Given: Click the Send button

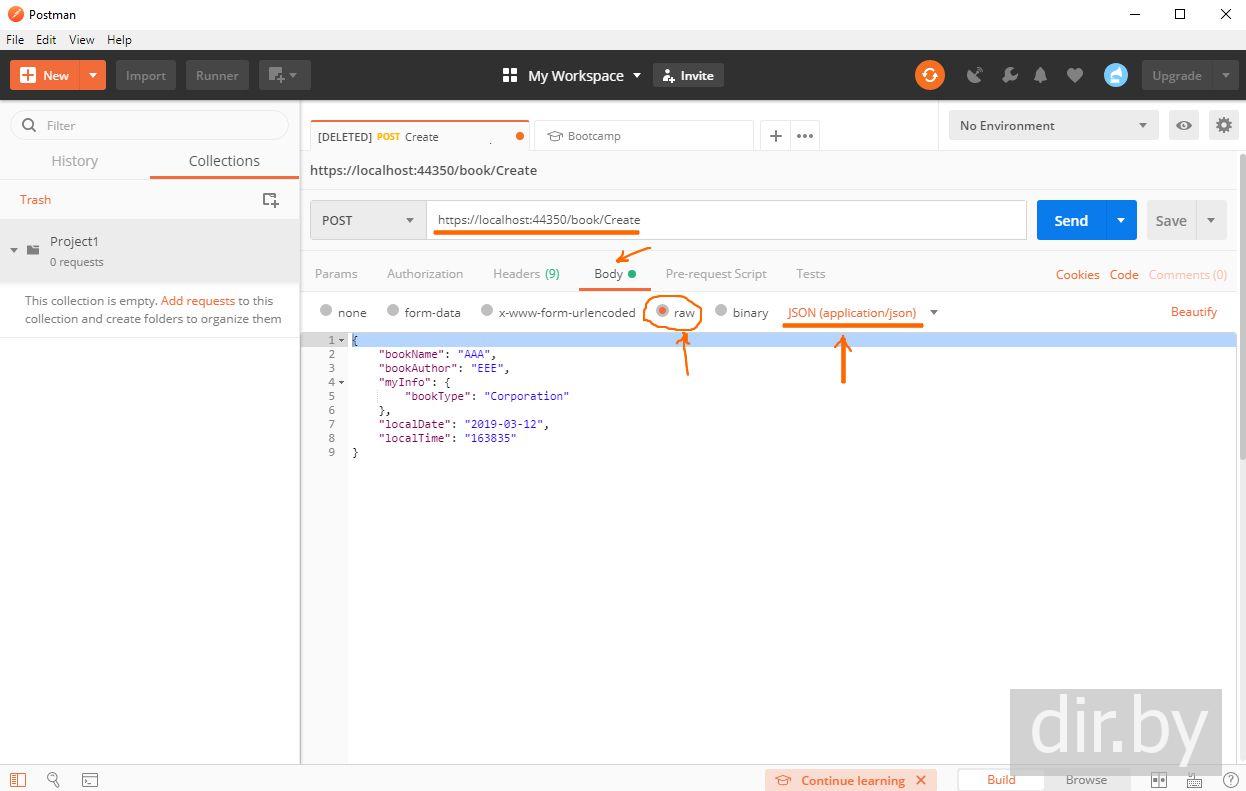Looking at the screenshot, I should click(1070, 220).
